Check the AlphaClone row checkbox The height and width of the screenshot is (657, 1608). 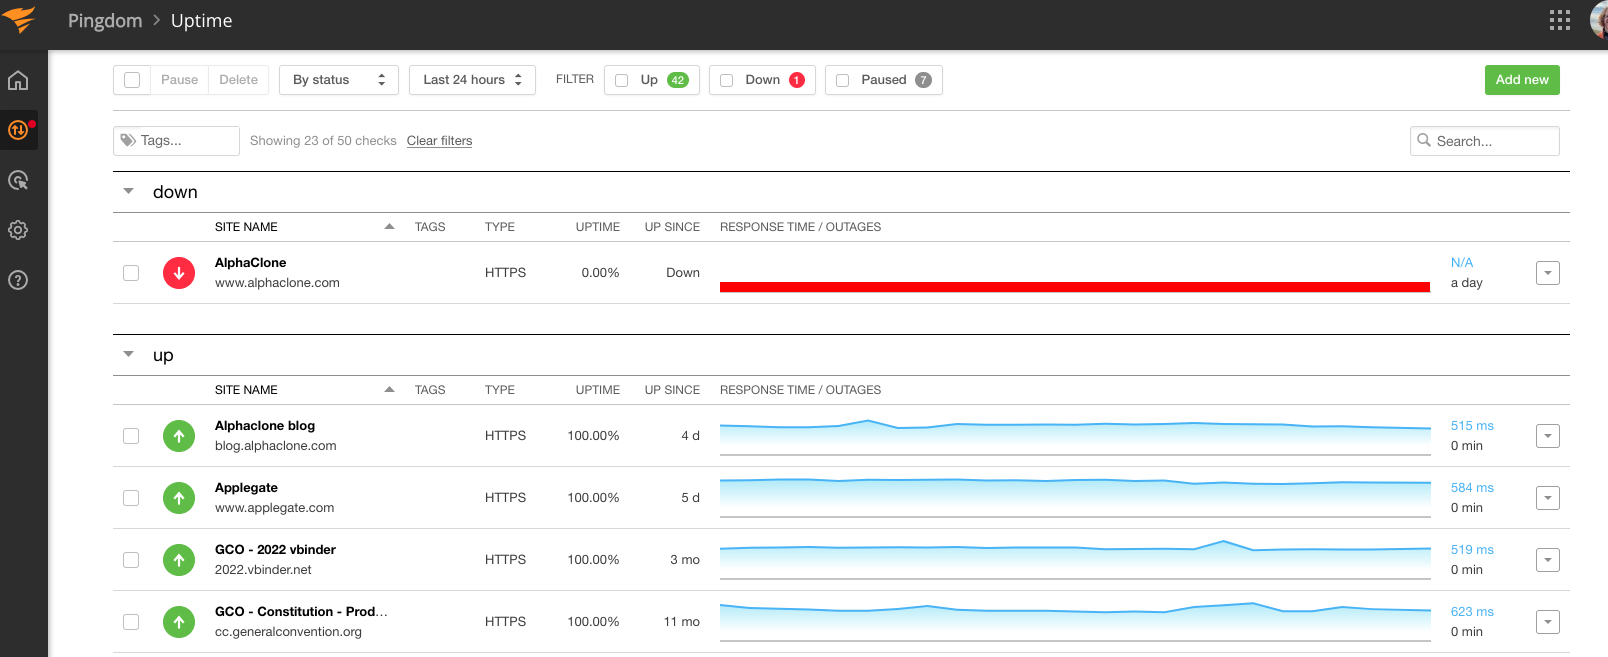[131, 273]
